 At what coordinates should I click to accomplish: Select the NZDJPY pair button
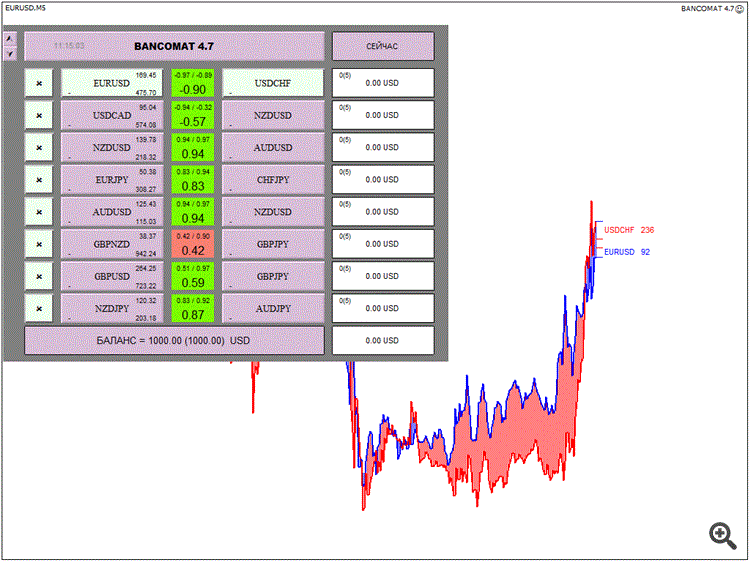(x=112, y=309)
